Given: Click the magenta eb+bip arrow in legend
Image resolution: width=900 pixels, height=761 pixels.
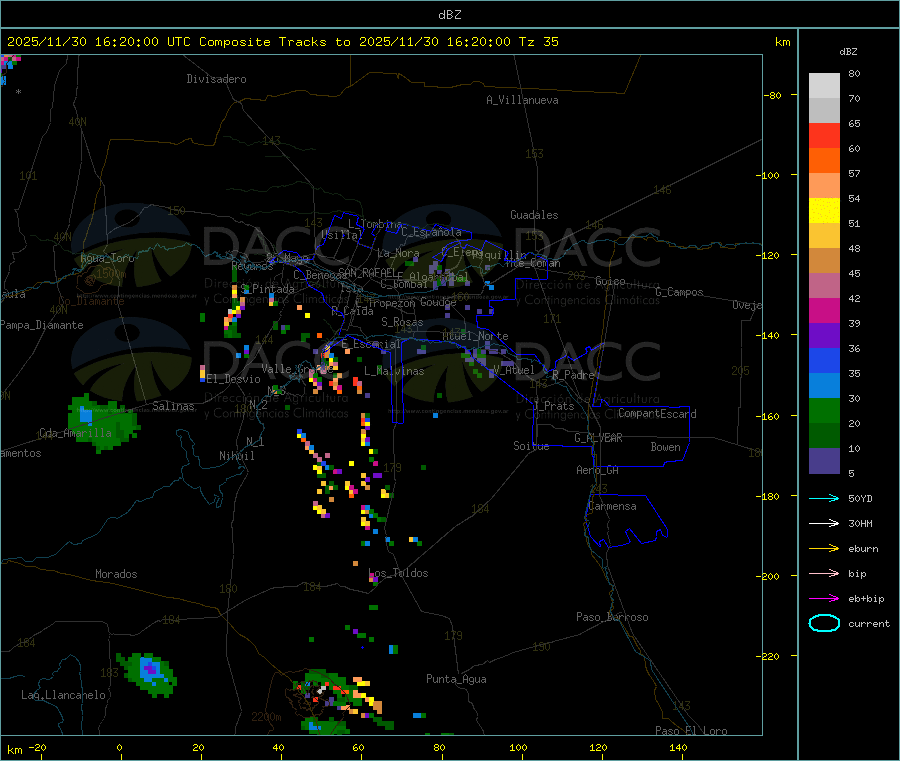Looking at the screenshot, I should pos(824,599).
